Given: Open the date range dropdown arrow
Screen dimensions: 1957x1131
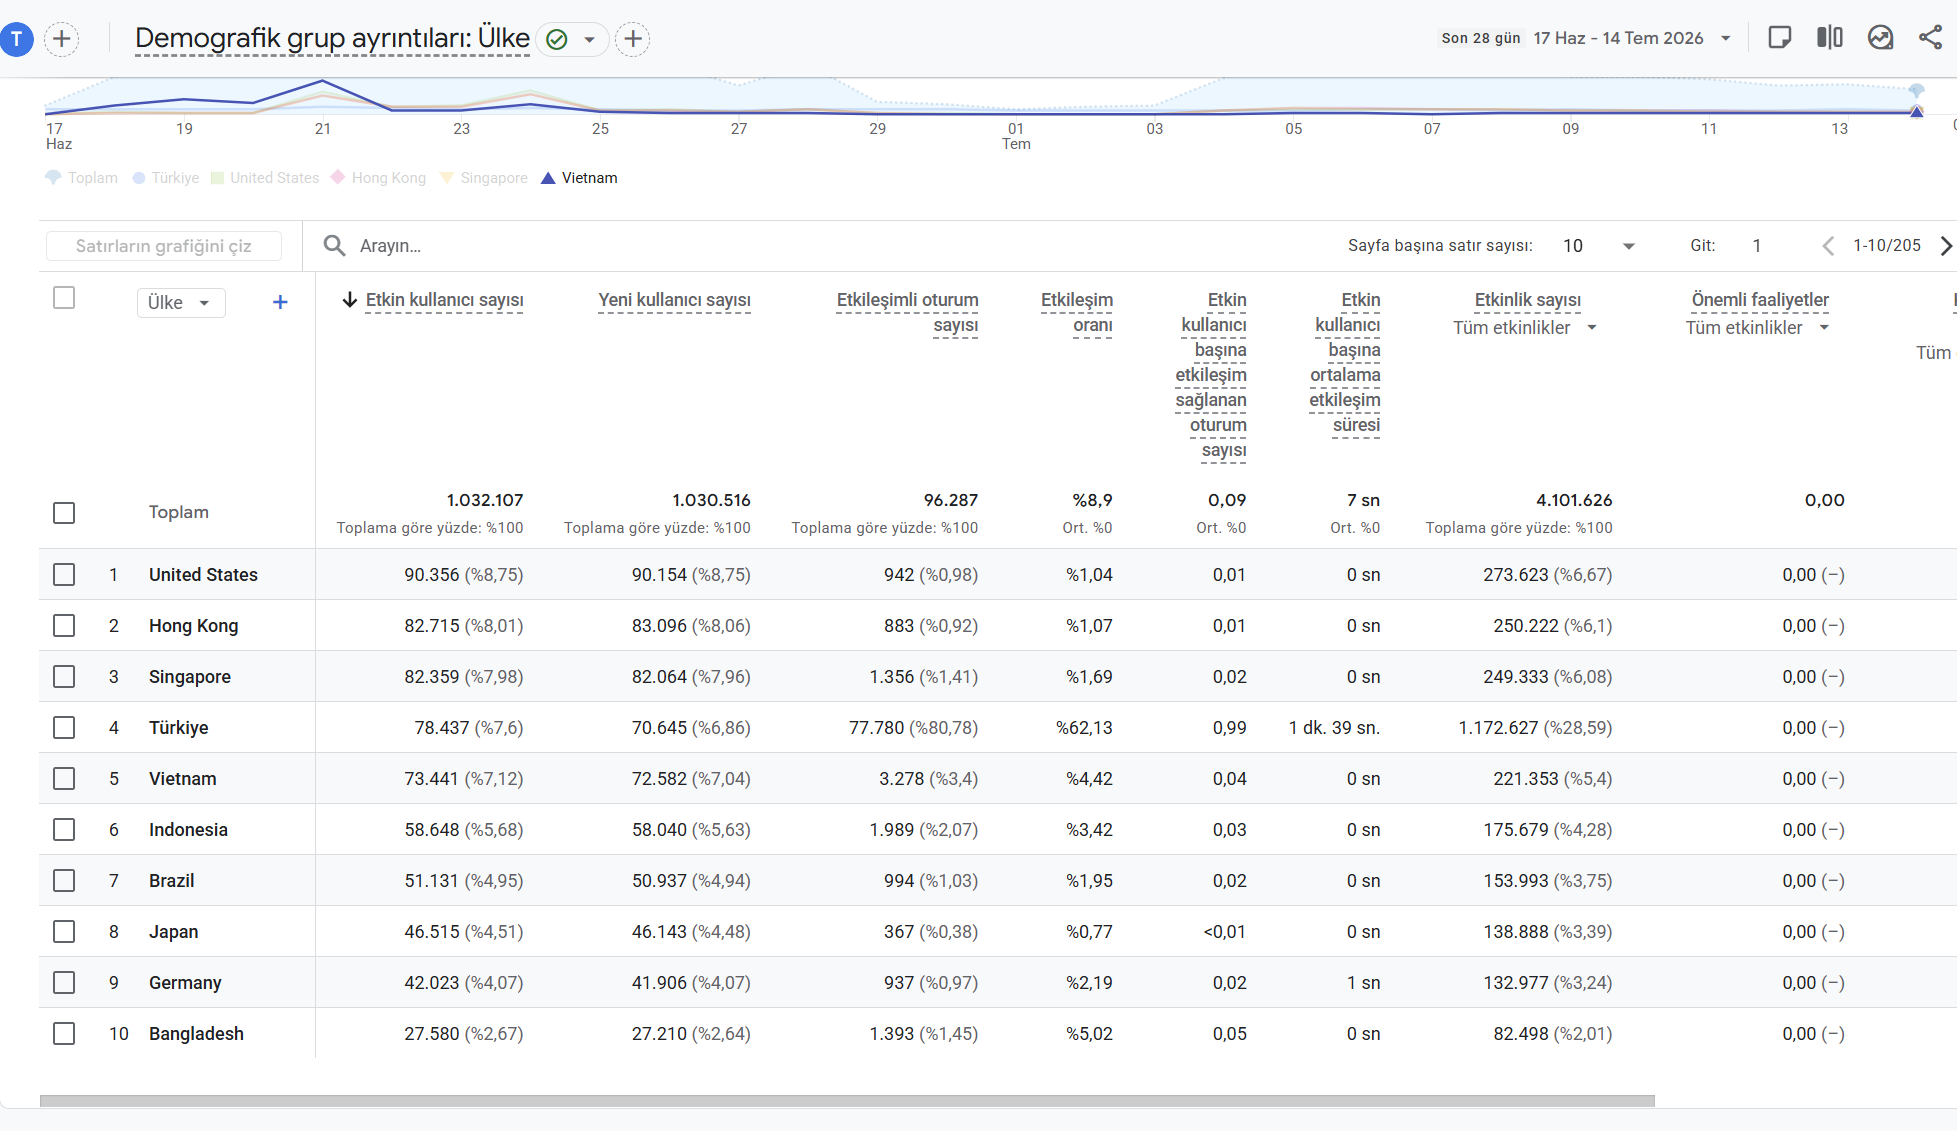Looking at the screenshot, I should pyautogui.click(x=1725, y=38).
